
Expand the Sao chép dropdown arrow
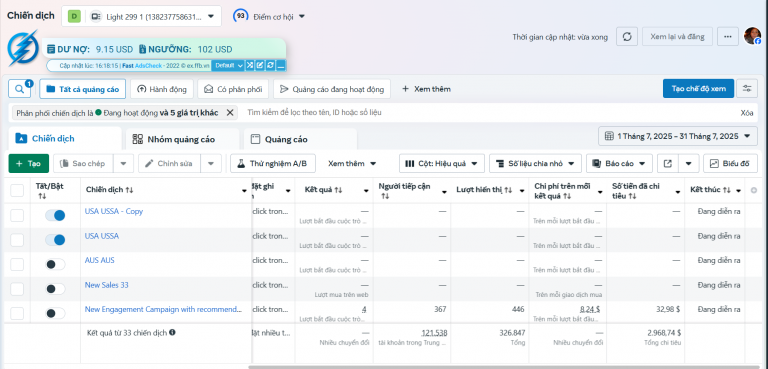pyautogui.click(x=123, y=164)
